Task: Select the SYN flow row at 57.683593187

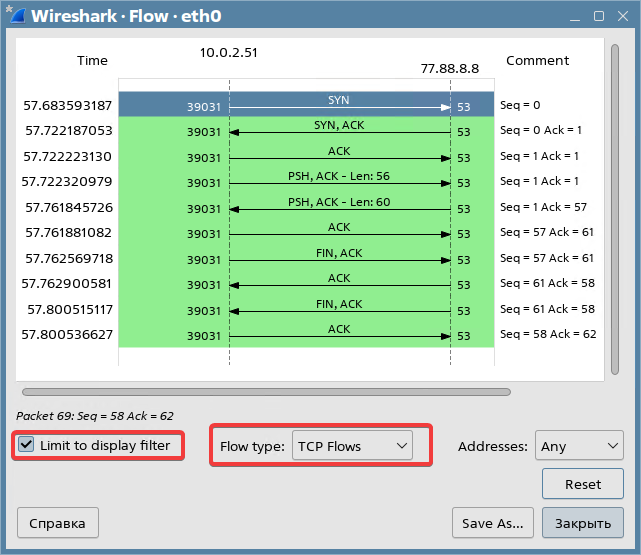Action: click(306, 104)
